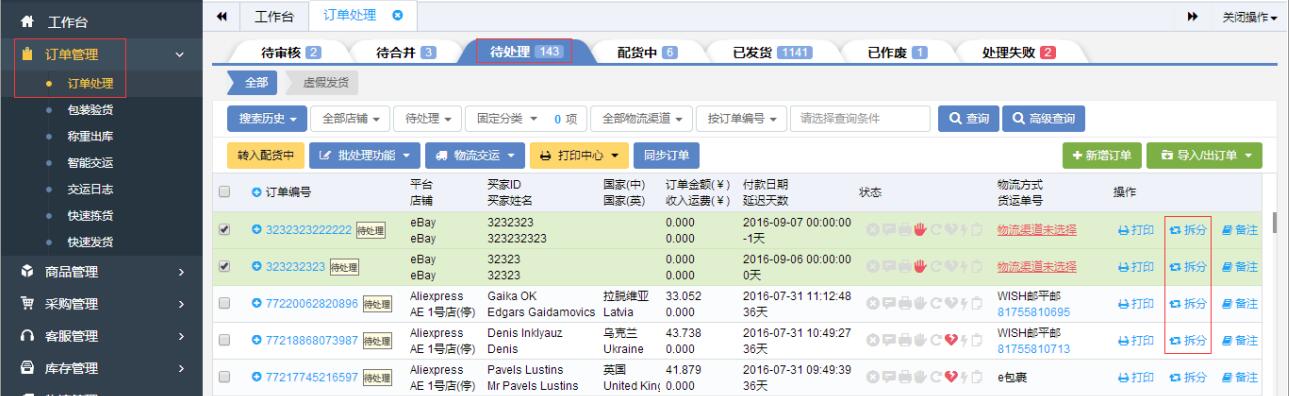The image size is (1289, 396).
Task: Uncheck the checkbox for order 323232323
Action: [x=225, y=266]
